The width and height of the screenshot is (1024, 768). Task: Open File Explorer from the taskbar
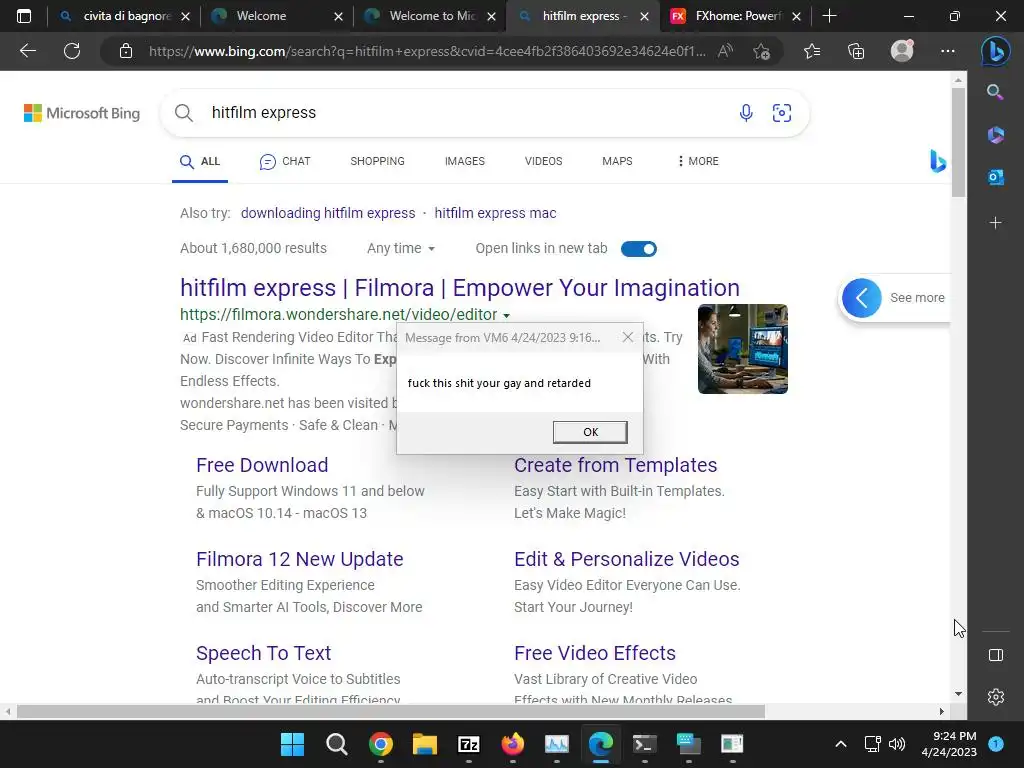click(424, 744)
